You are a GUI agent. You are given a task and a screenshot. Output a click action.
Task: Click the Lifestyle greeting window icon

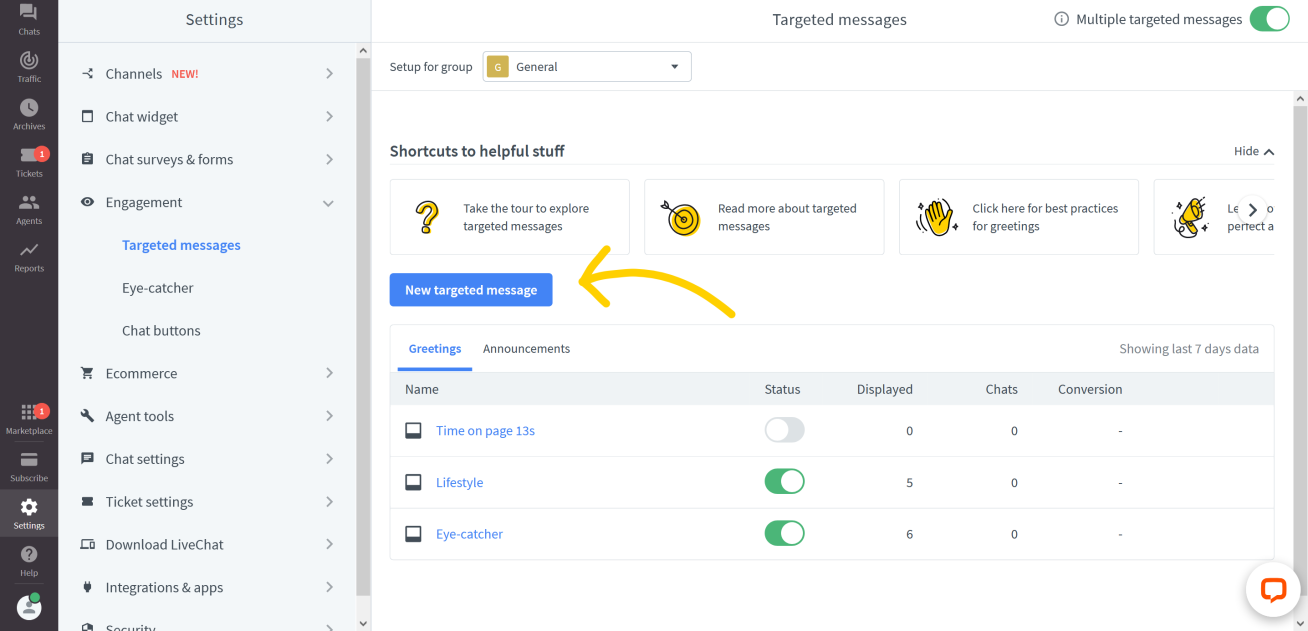click(x=413, y=482)
